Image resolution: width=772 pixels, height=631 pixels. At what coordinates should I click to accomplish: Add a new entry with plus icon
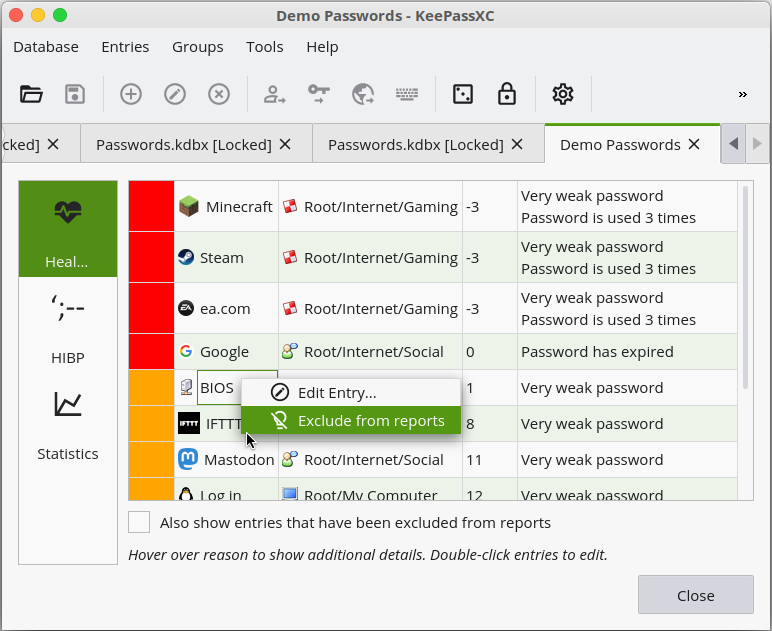[x=131, y=94]
